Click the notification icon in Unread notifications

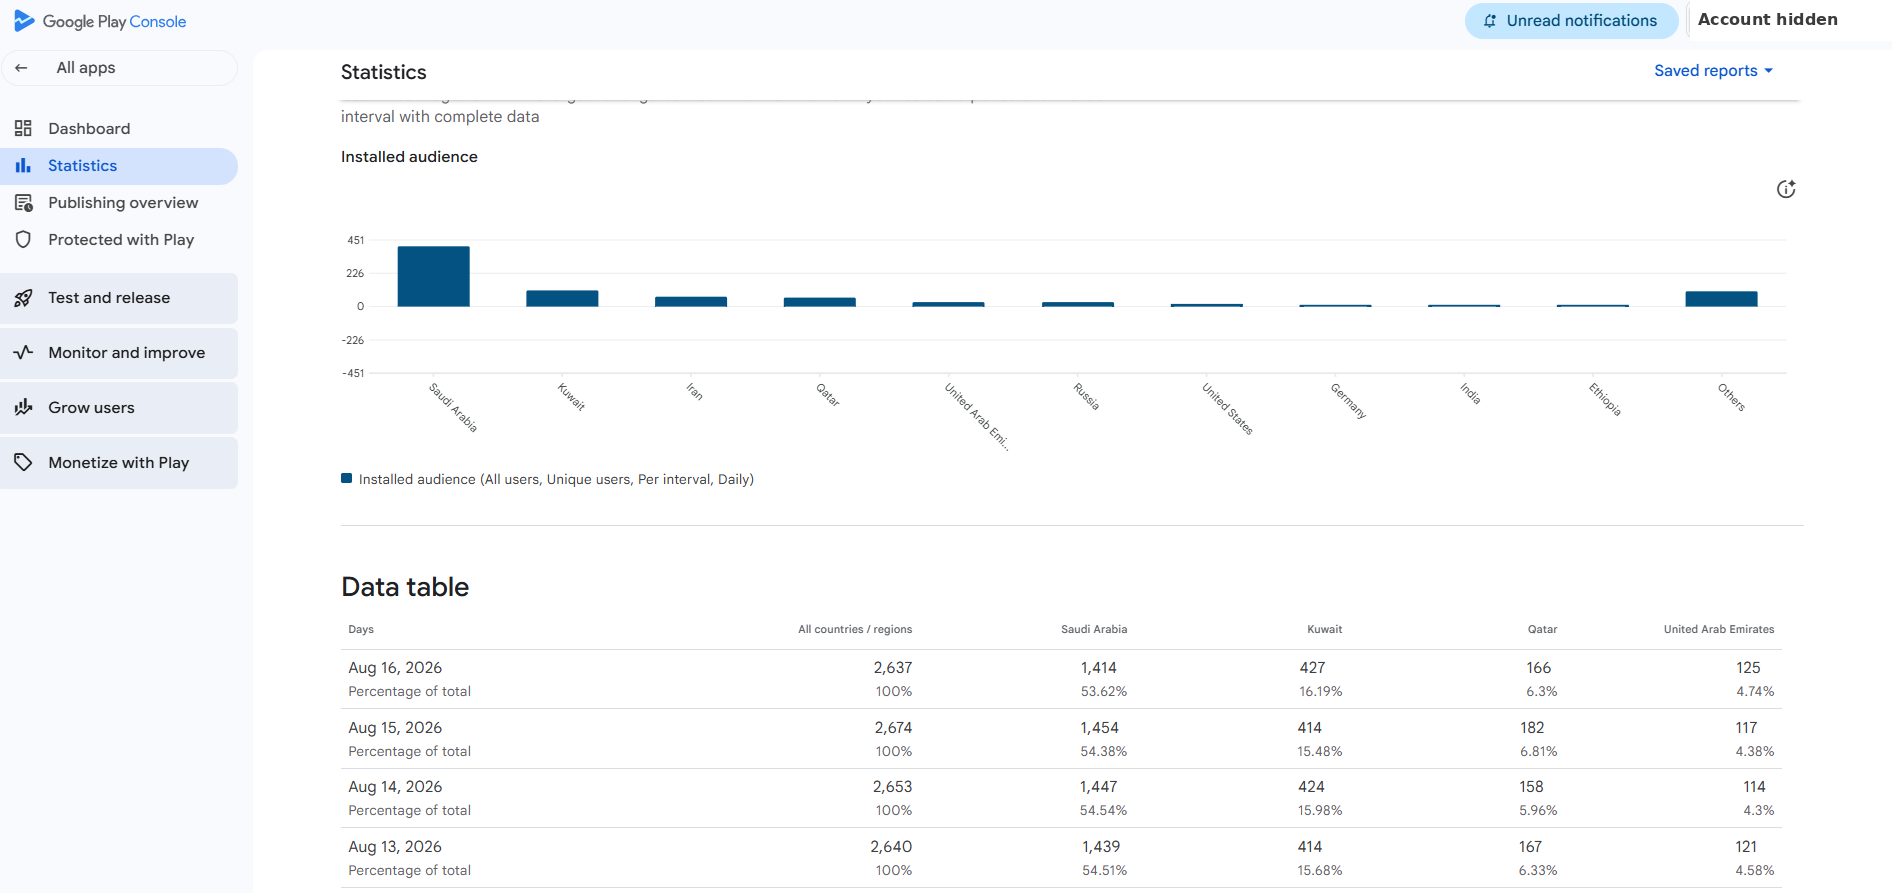1490,21
